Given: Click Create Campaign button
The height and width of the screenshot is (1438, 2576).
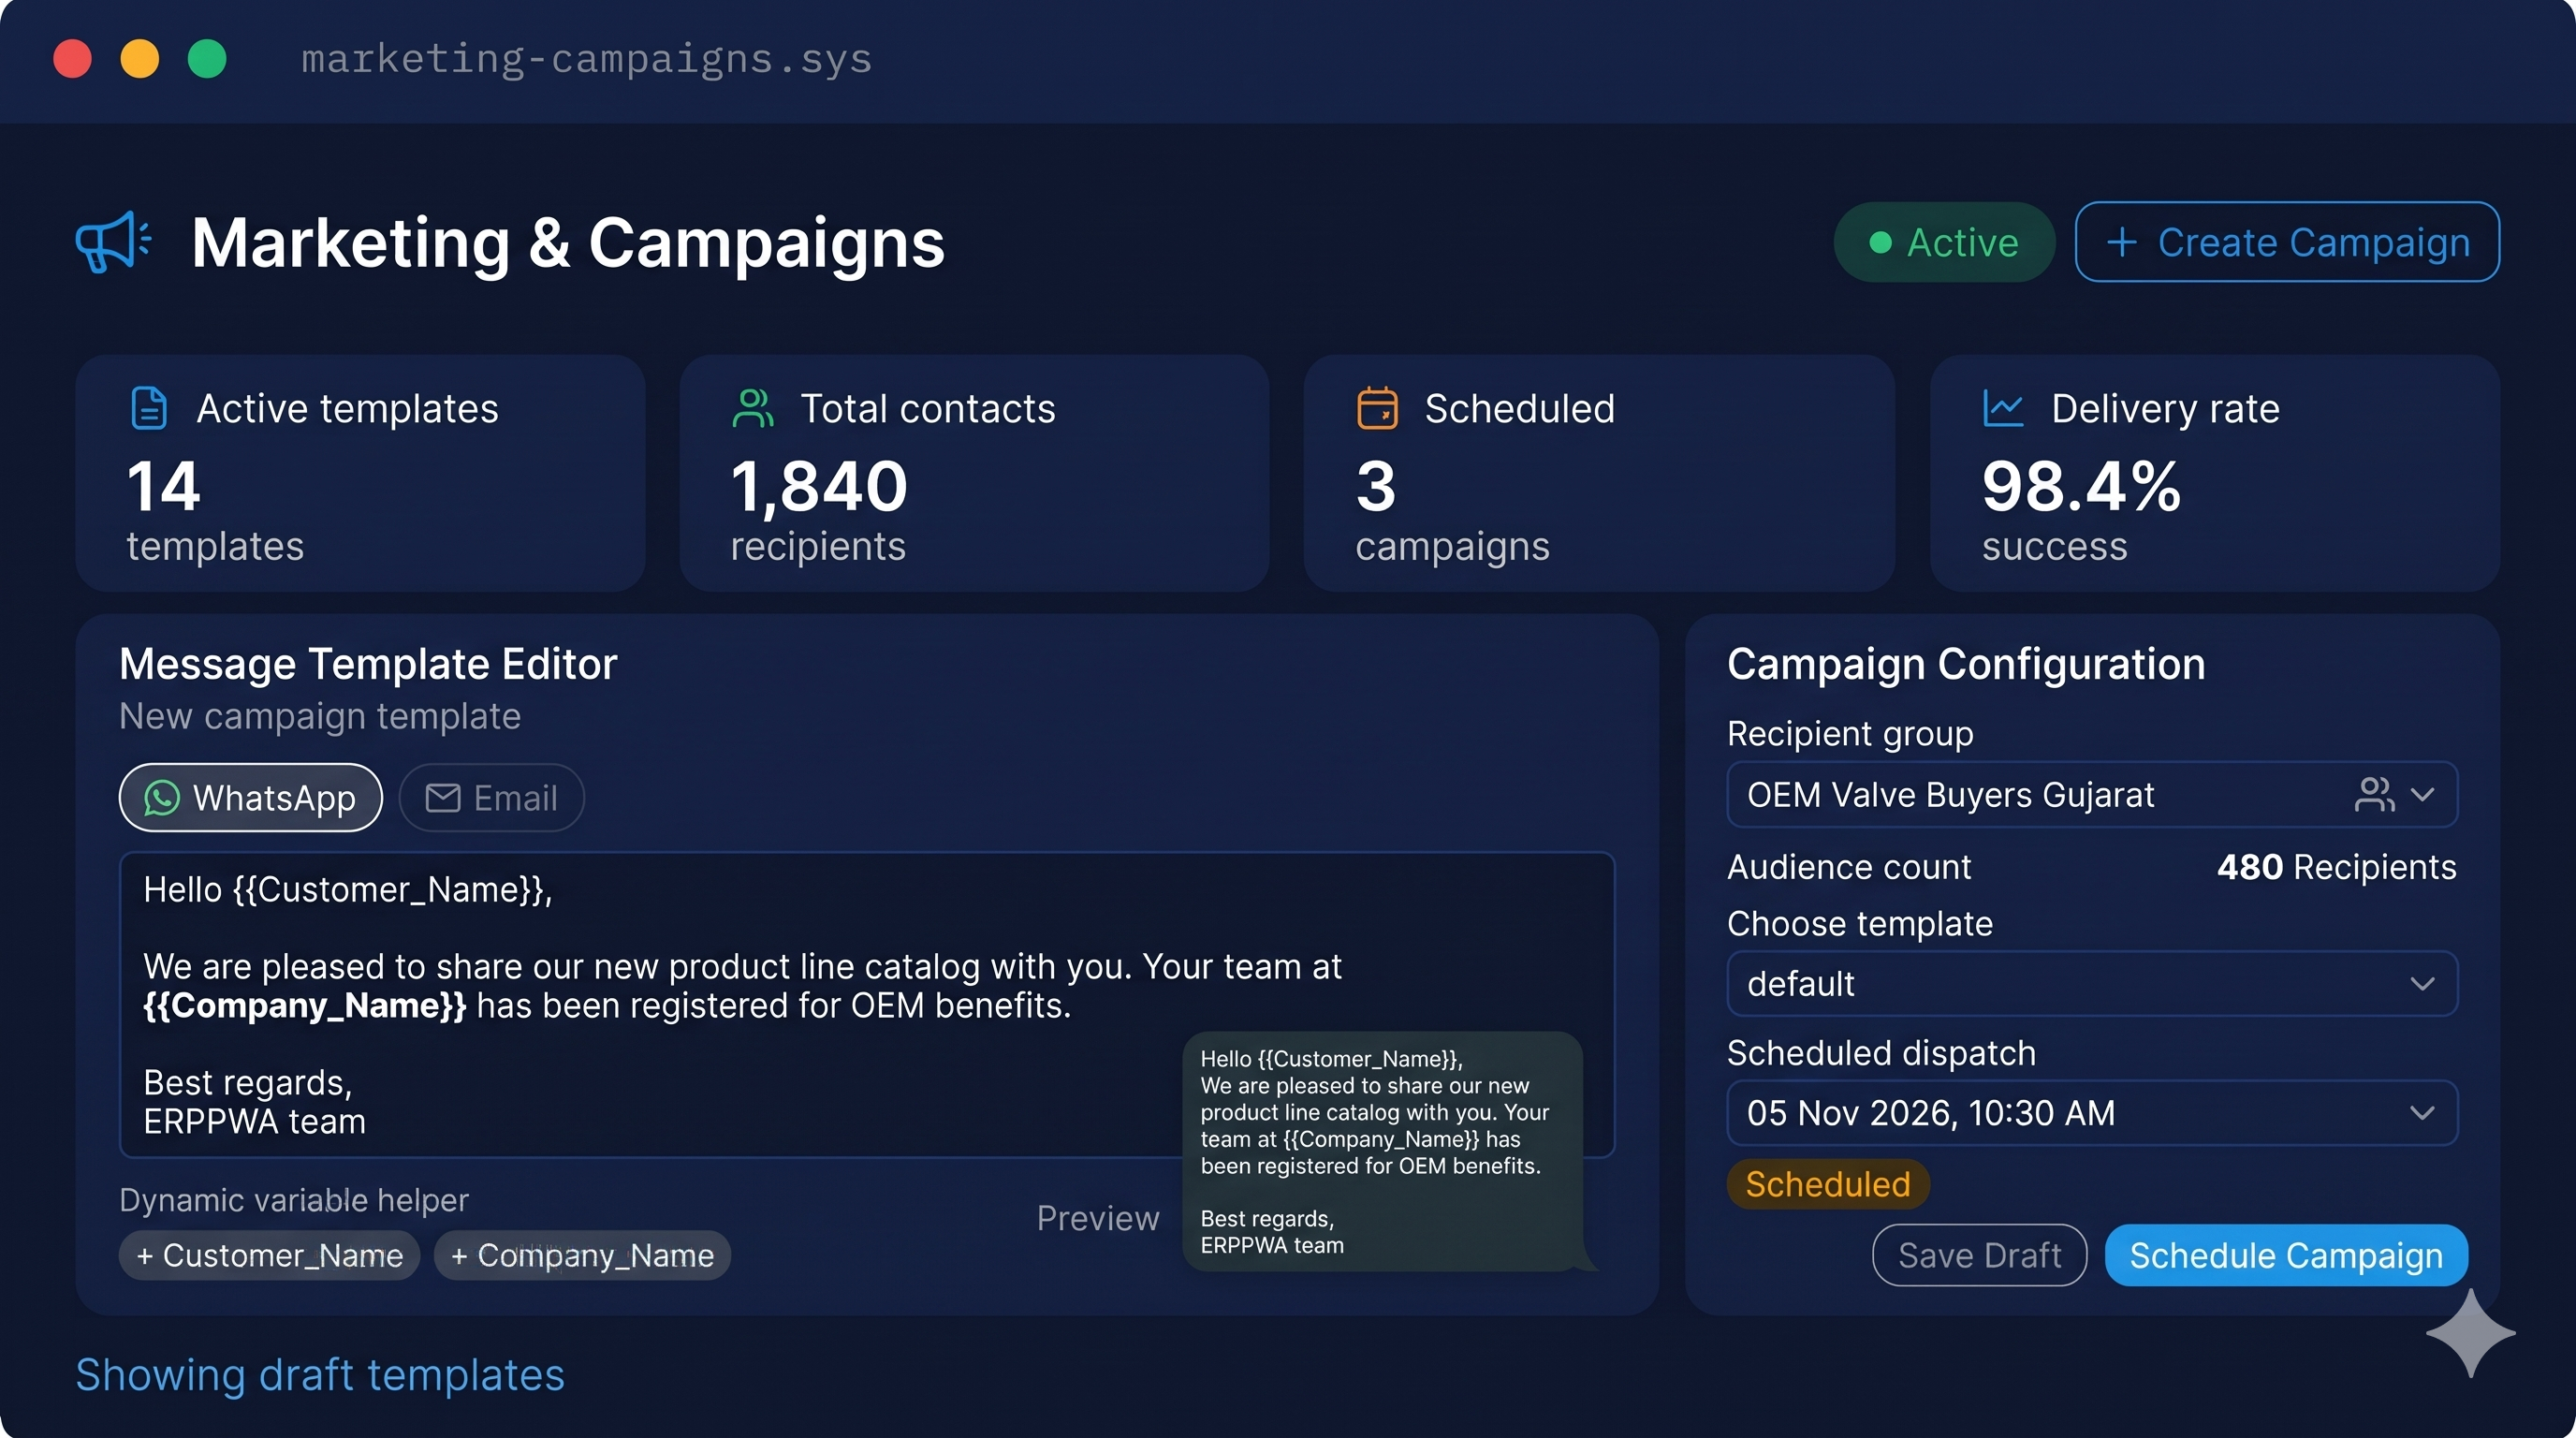Looking at the screenshot, I should pos(2287,242).
